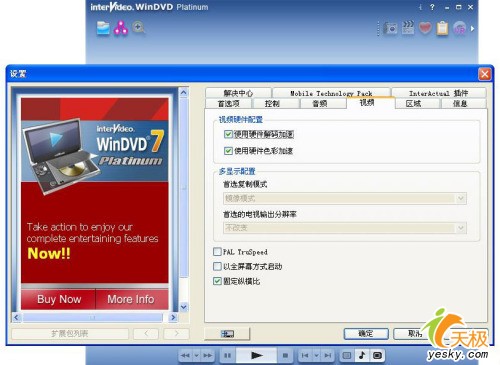
Task: Enable PAL TruSpeed checkbox
Action: pos(217,252)
